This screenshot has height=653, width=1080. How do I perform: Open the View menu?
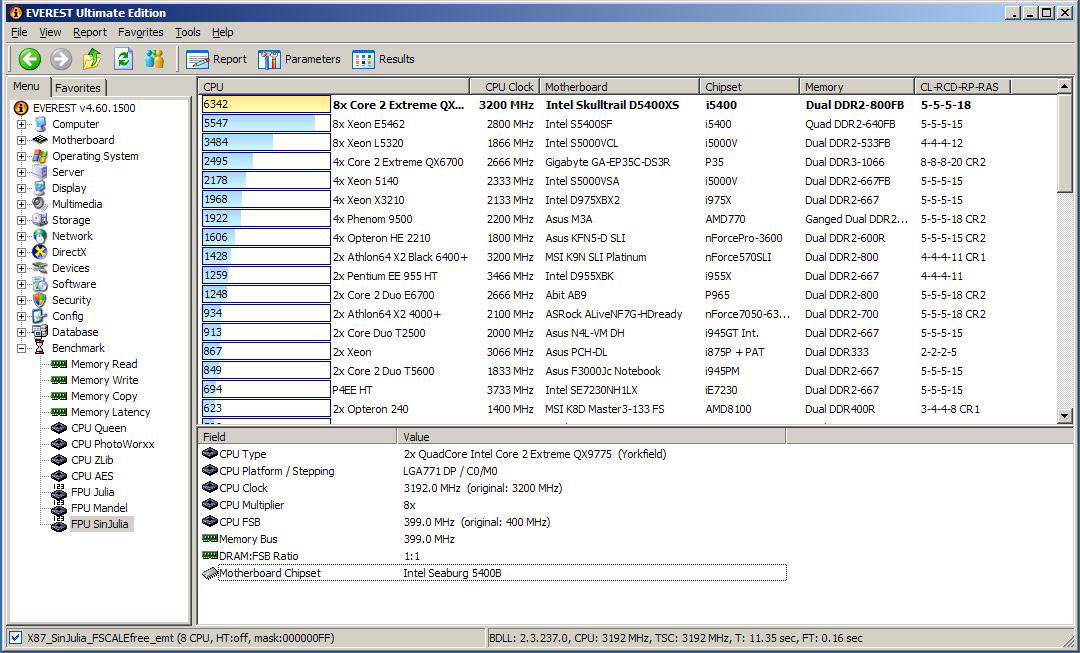pyautogui.click(x=50, y=32)
